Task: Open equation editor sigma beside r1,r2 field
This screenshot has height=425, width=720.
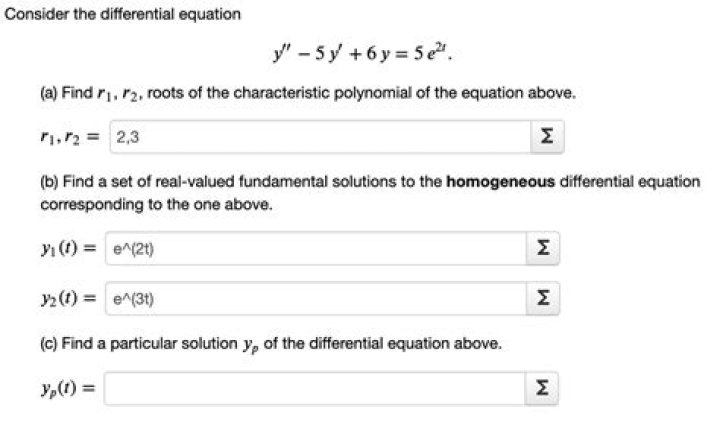Action: [x=547, y=137]
